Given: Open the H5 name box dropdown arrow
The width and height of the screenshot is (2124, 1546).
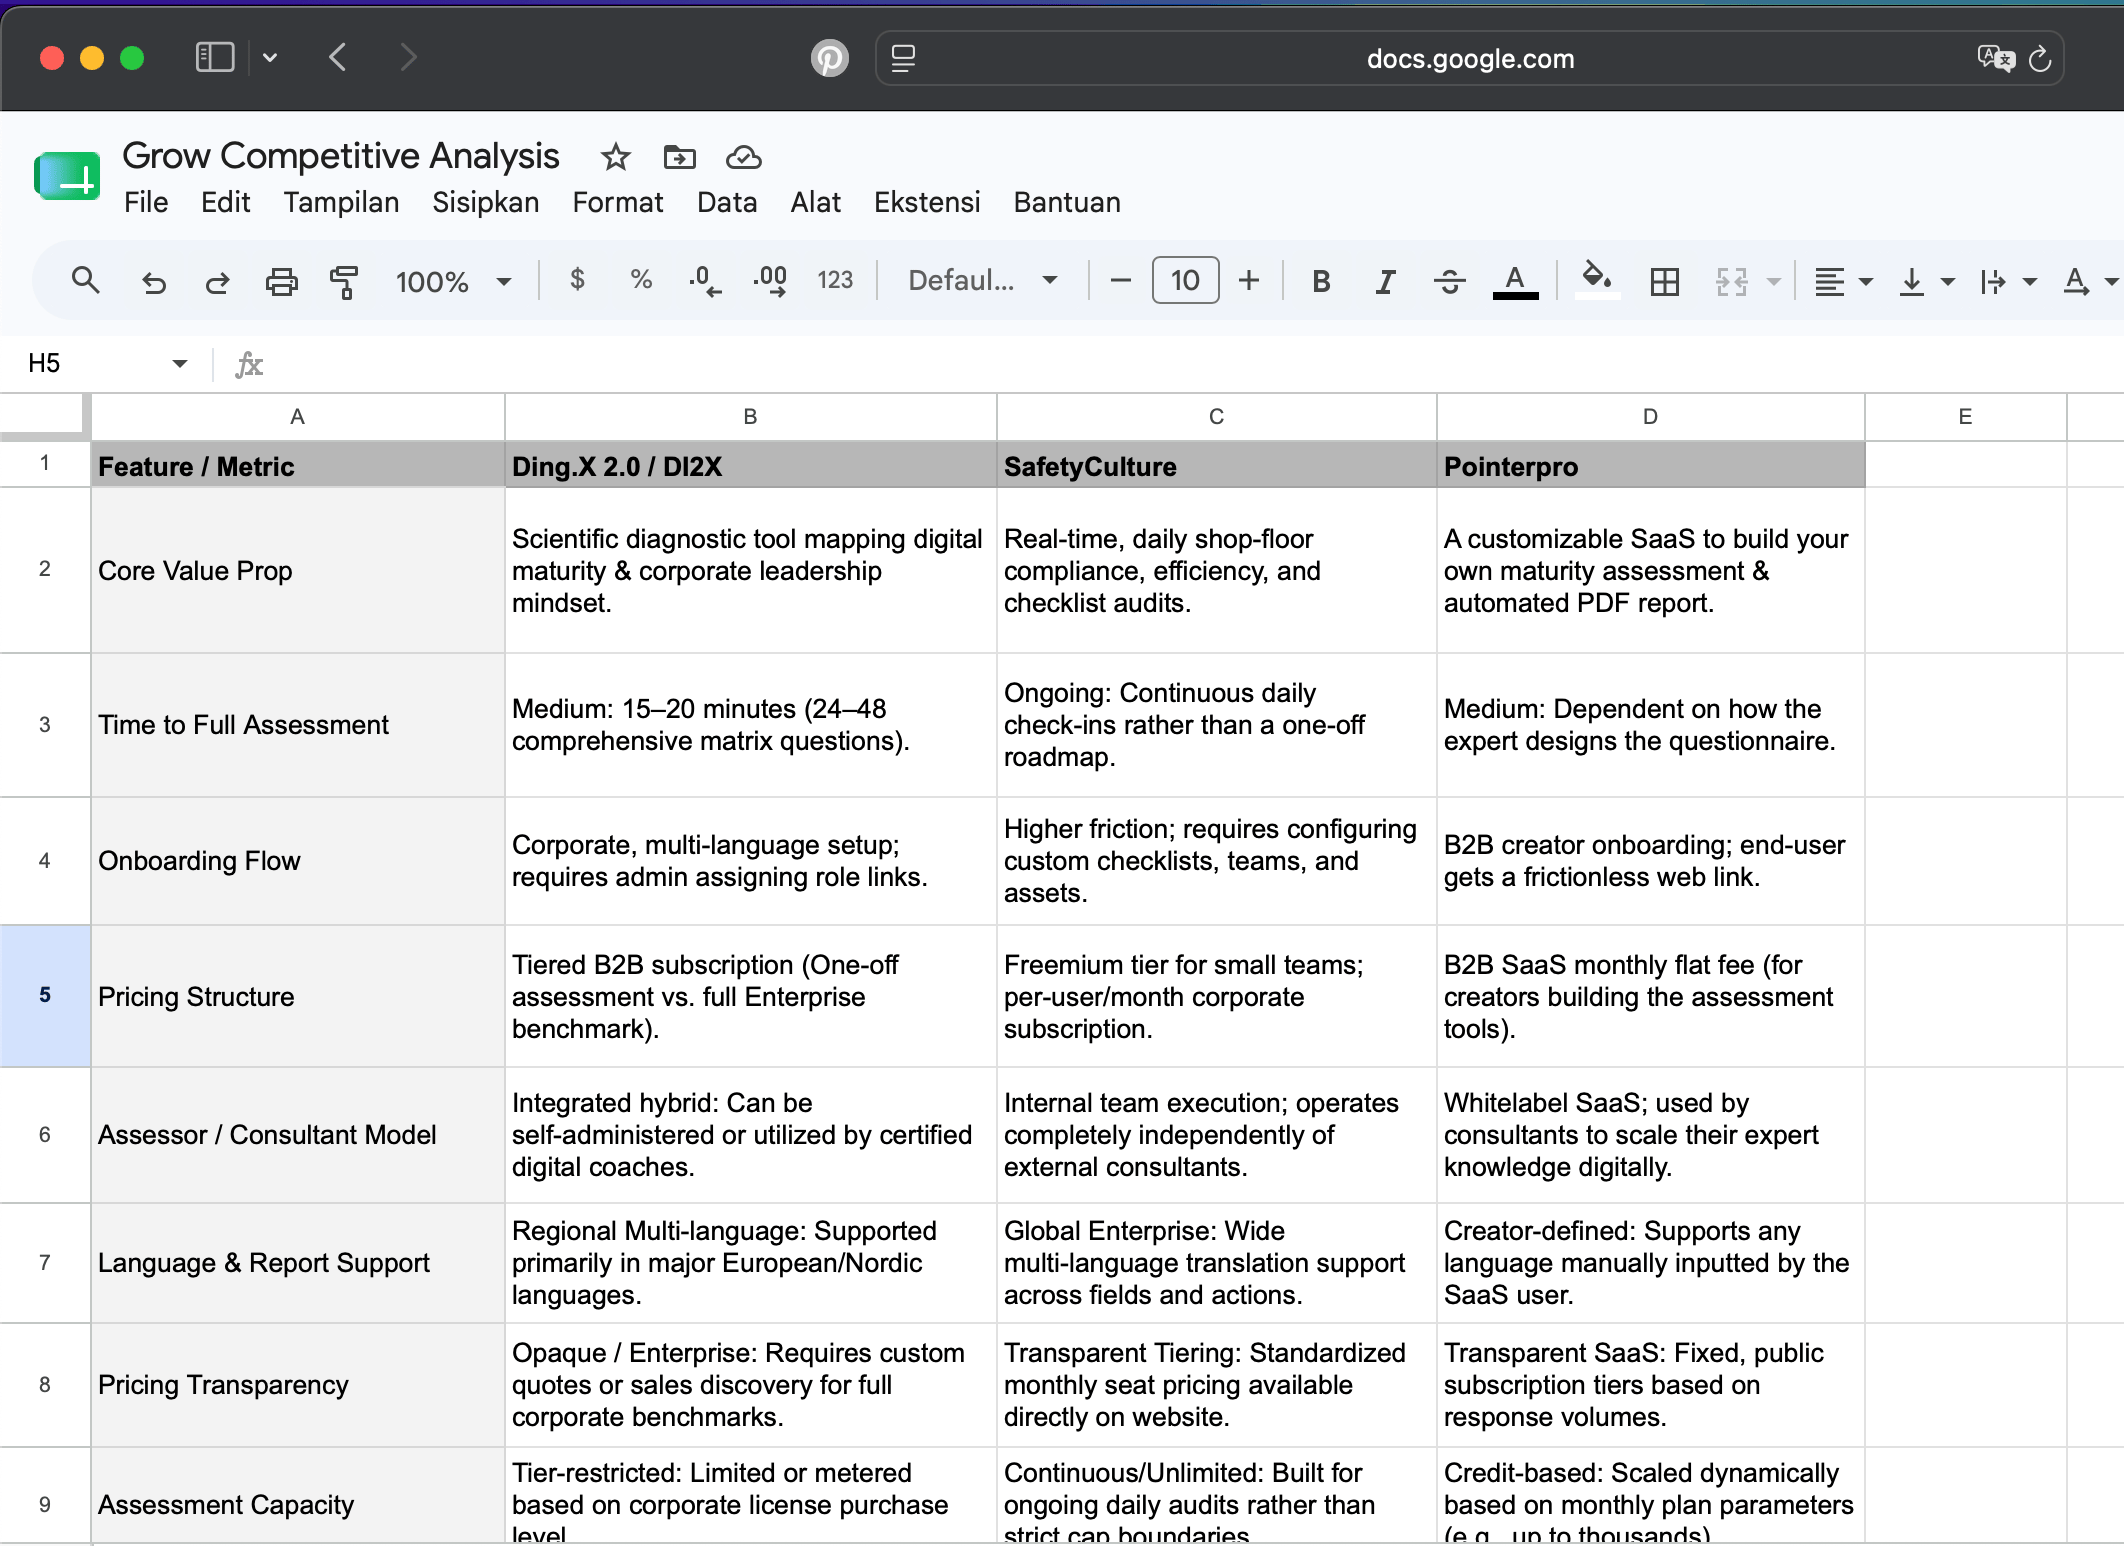Looking at the screenshot, I should [x=180, y=363].
